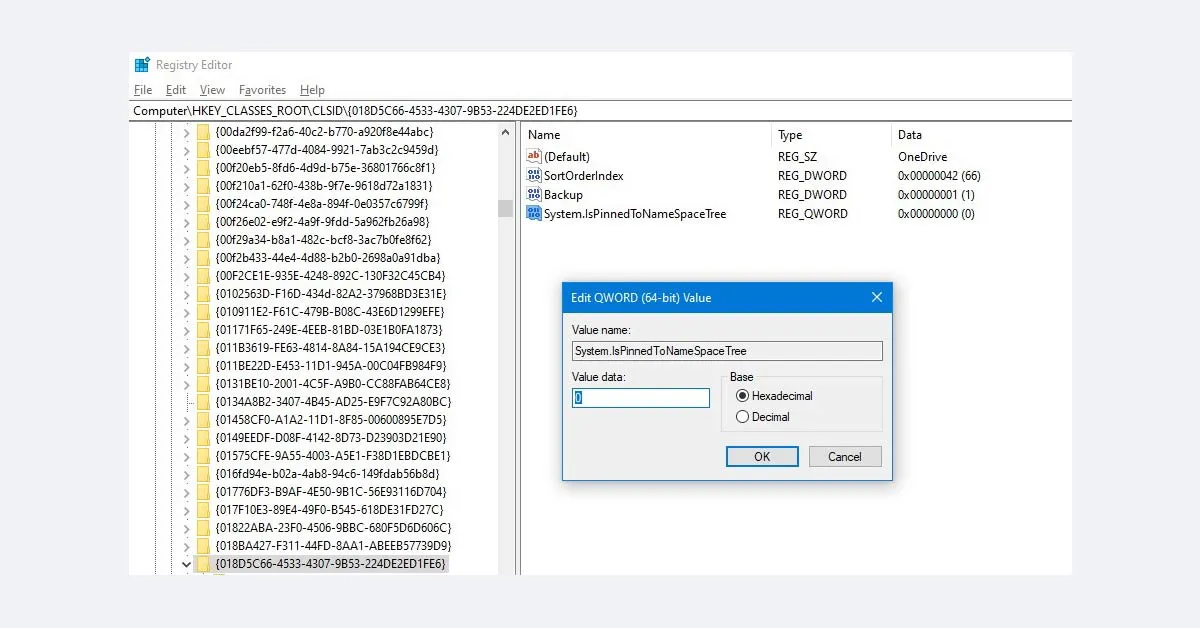
Task: Select the Hexadecimal base radio button
Action: click(742, 396)
